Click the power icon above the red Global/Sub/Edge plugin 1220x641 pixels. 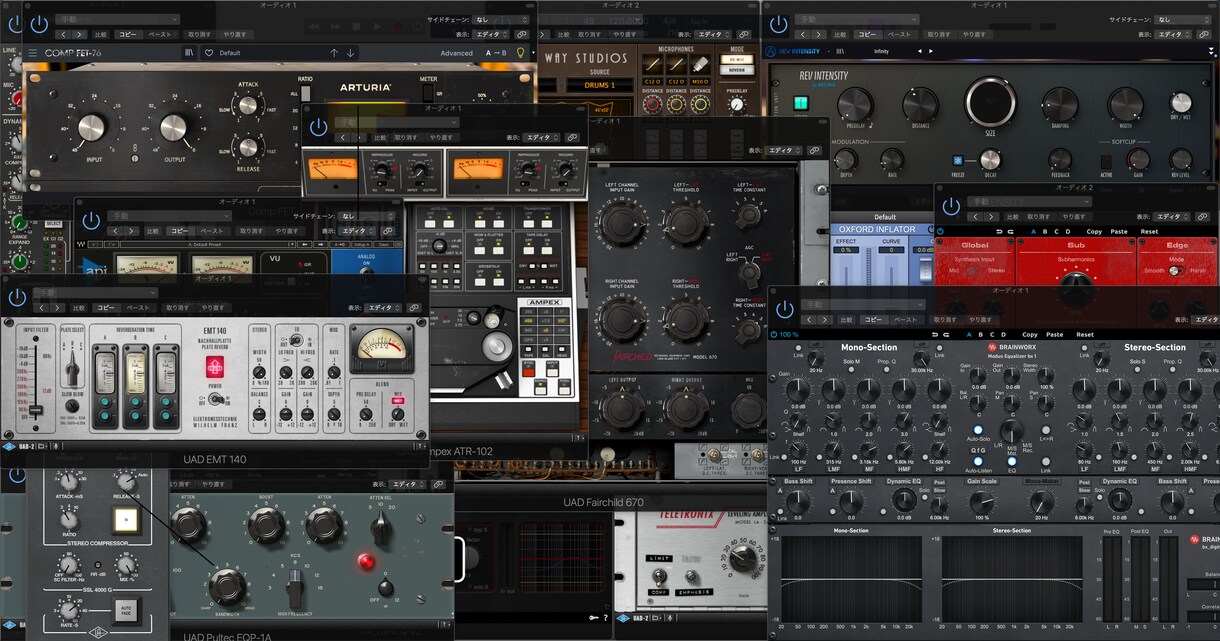[x=951, y=207]
